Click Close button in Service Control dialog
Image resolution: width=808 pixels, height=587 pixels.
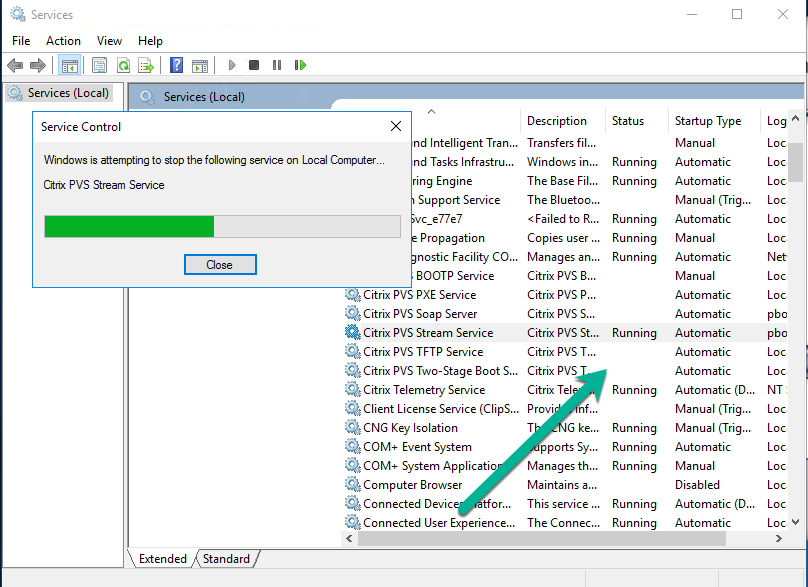point(220,264)
